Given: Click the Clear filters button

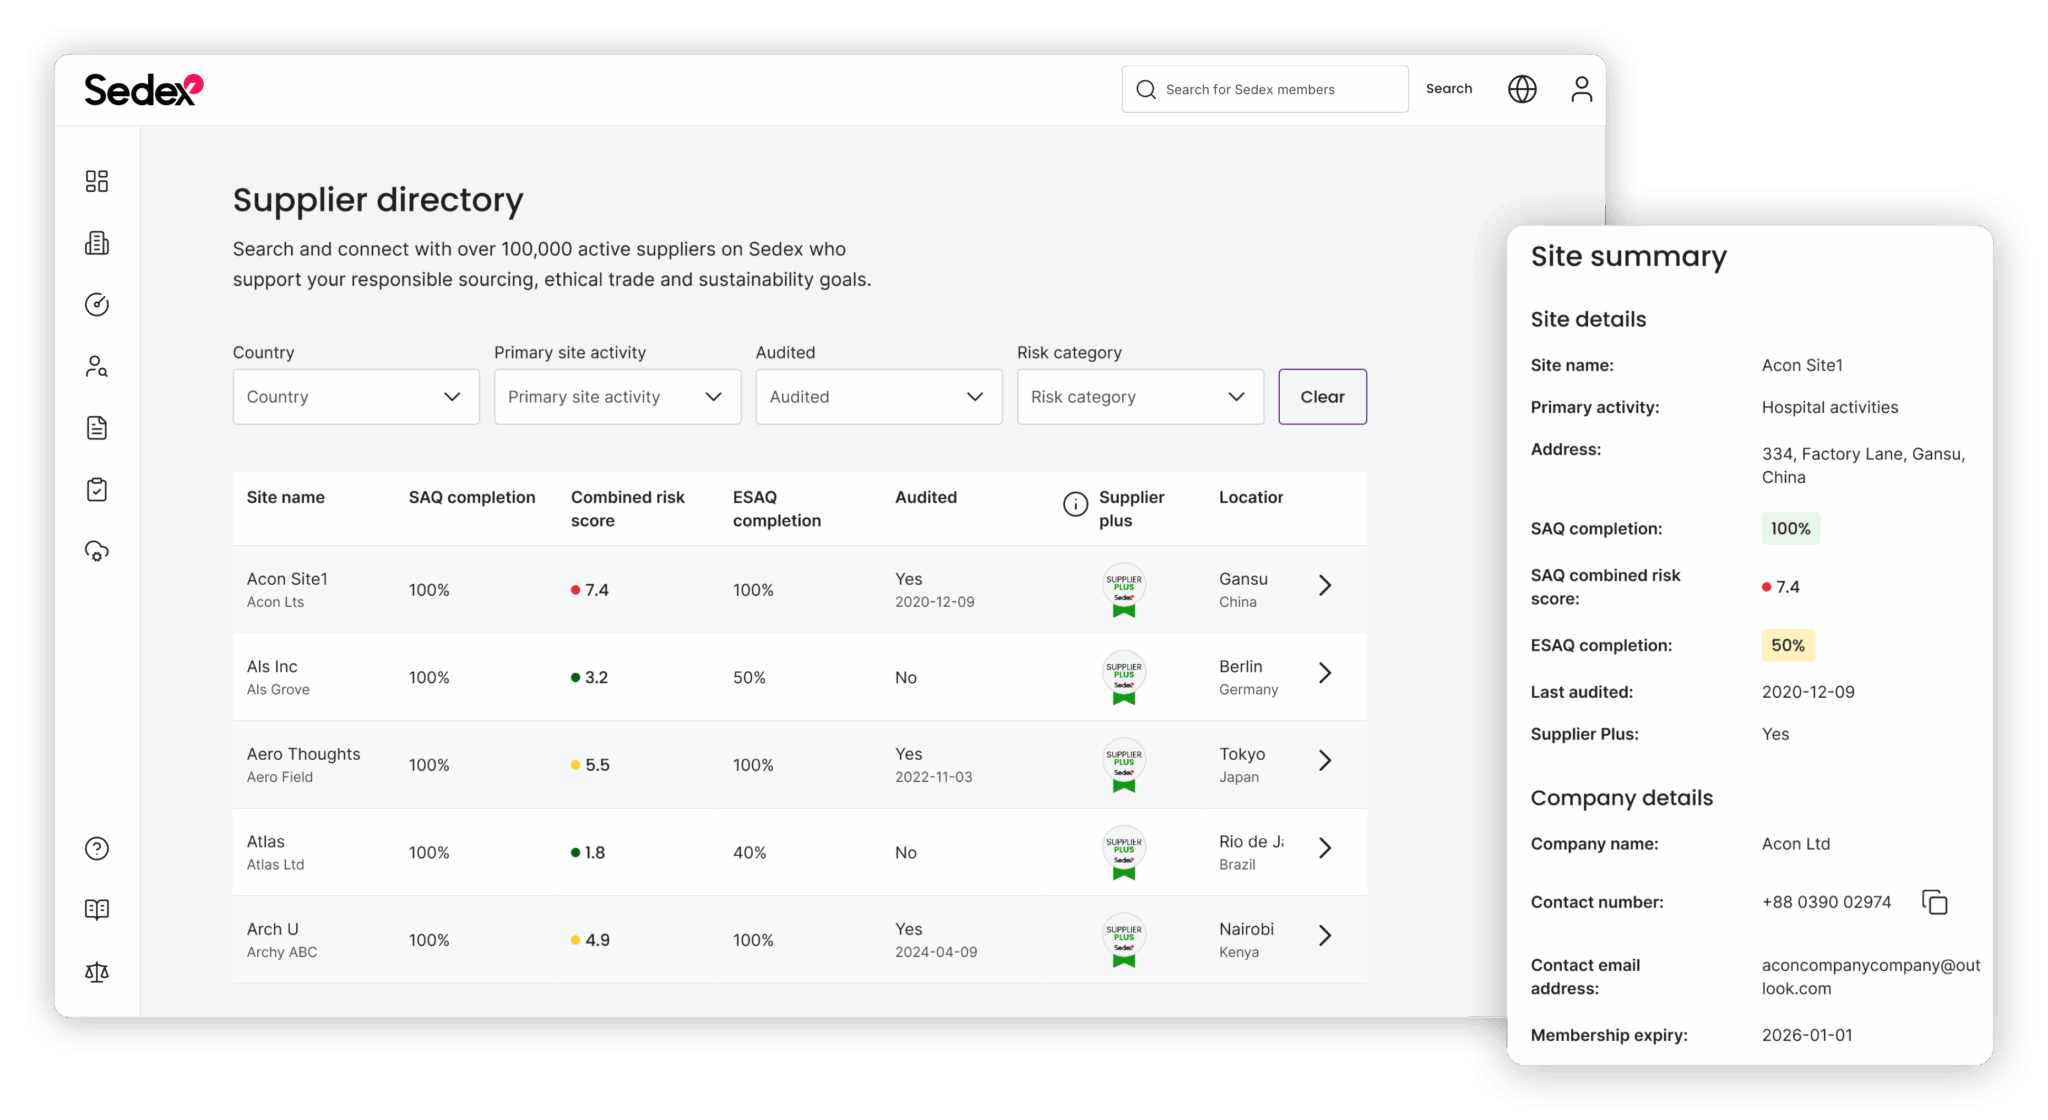Looking at the screenshot, I should pyautogui.click(x=1322, y=396).
